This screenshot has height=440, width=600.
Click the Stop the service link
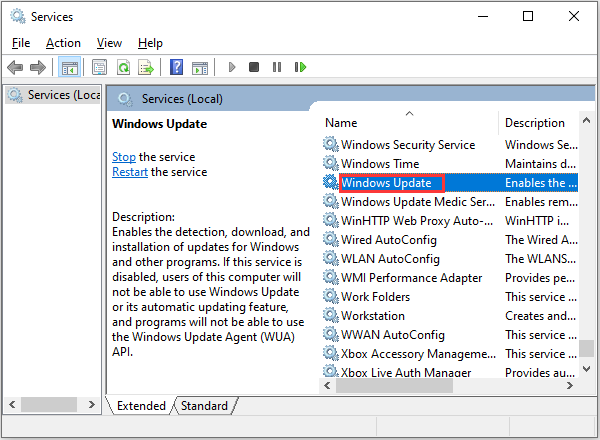(124, 157)
